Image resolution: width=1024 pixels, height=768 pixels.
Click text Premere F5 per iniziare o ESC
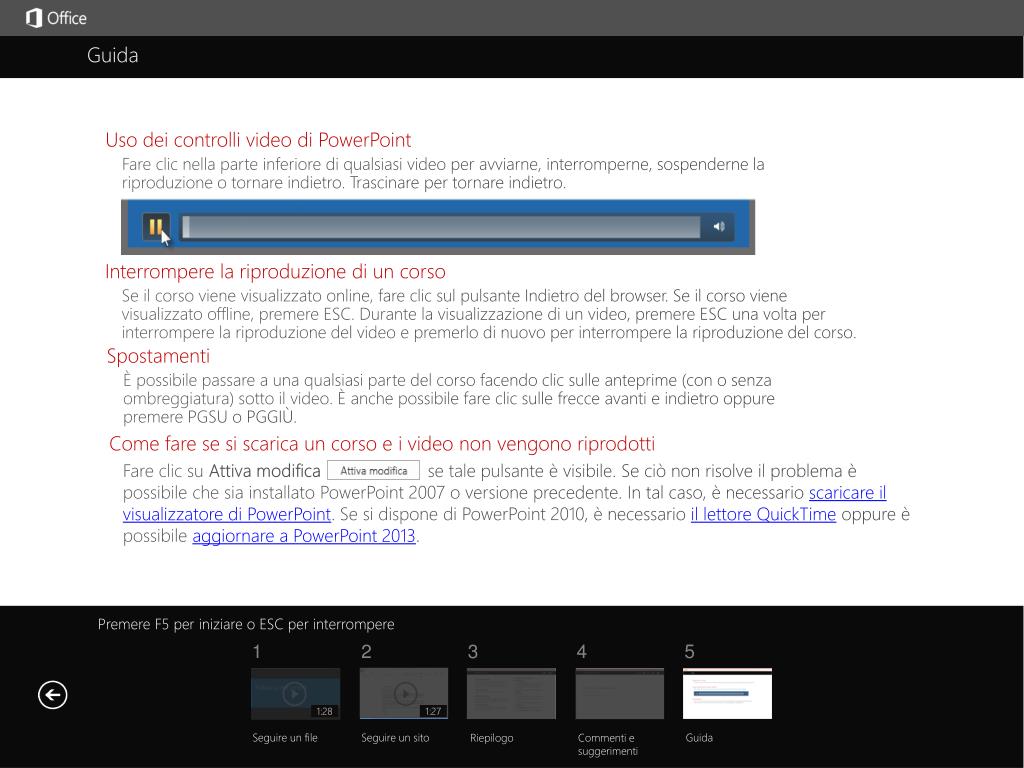[246, 624]
